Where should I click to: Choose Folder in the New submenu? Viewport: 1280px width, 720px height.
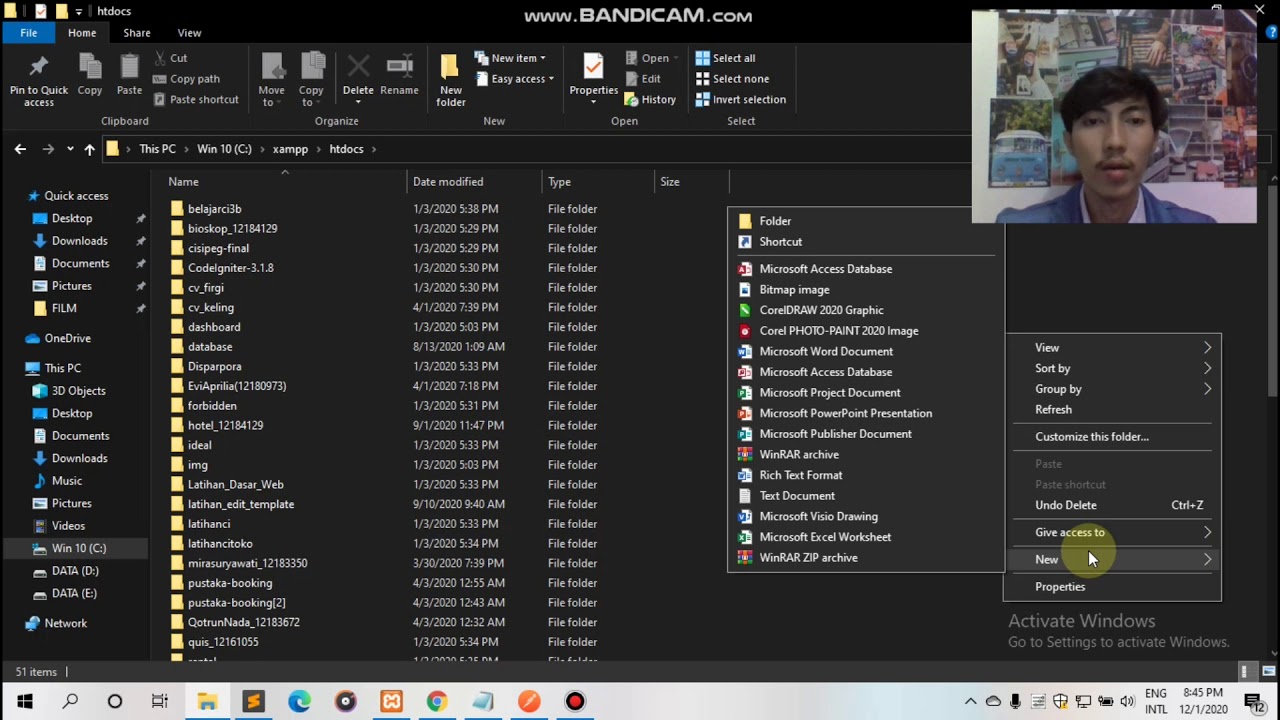pyautogui.click(x=775, y=221)
